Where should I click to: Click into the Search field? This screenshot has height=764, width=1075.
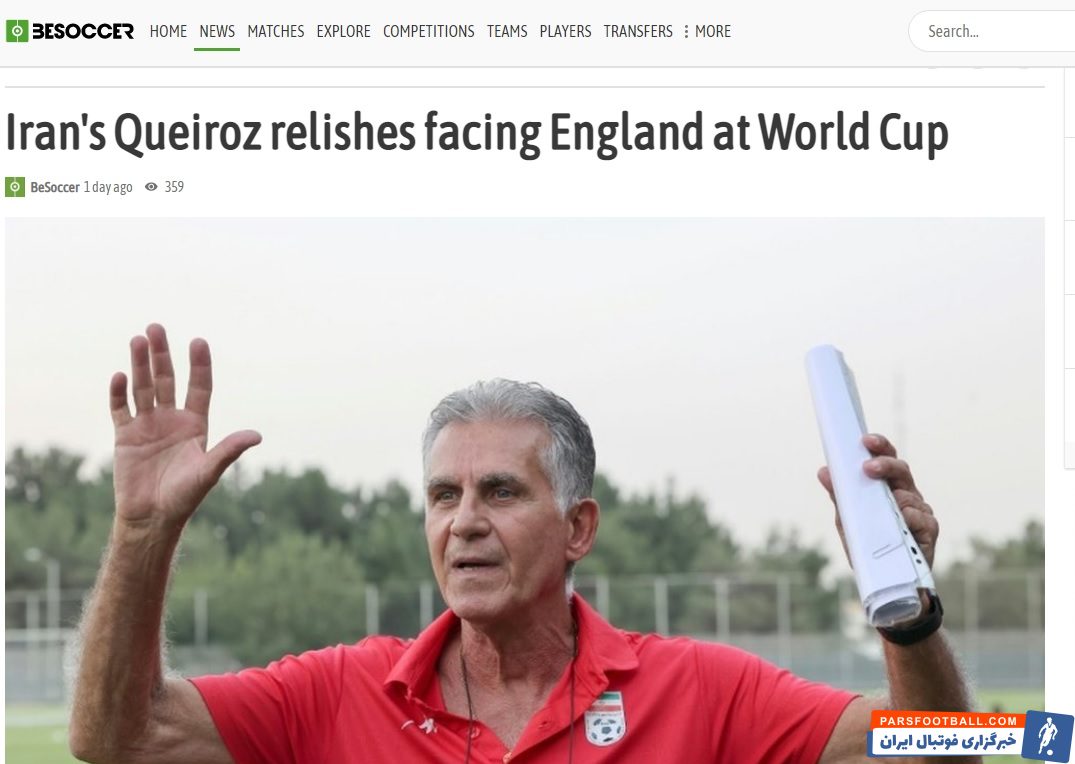(994, 32)
